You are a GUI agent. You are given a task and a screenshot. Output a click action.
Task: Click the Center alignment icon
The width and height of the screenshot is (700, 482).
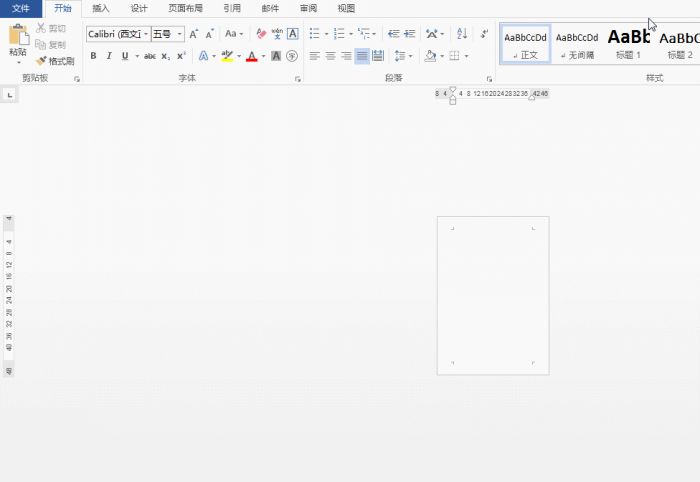tap(330, 56)
